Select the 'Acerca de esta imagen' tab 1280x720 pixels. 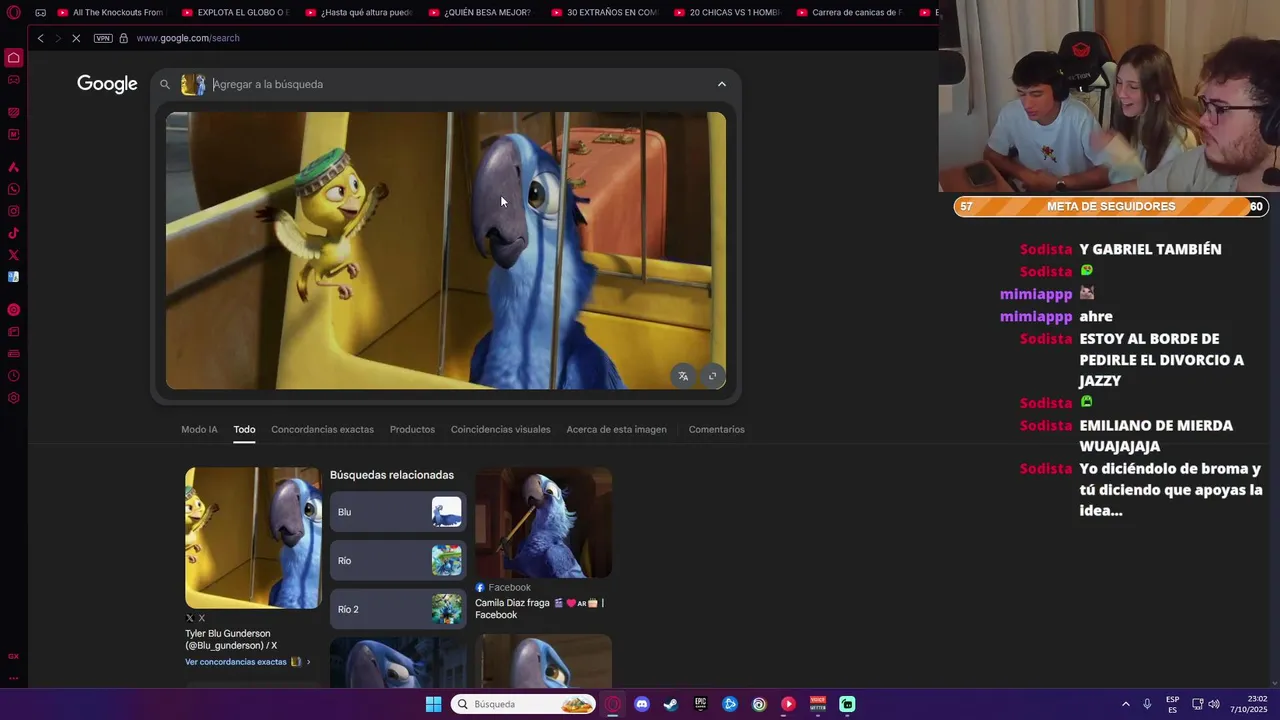(616, 429)
